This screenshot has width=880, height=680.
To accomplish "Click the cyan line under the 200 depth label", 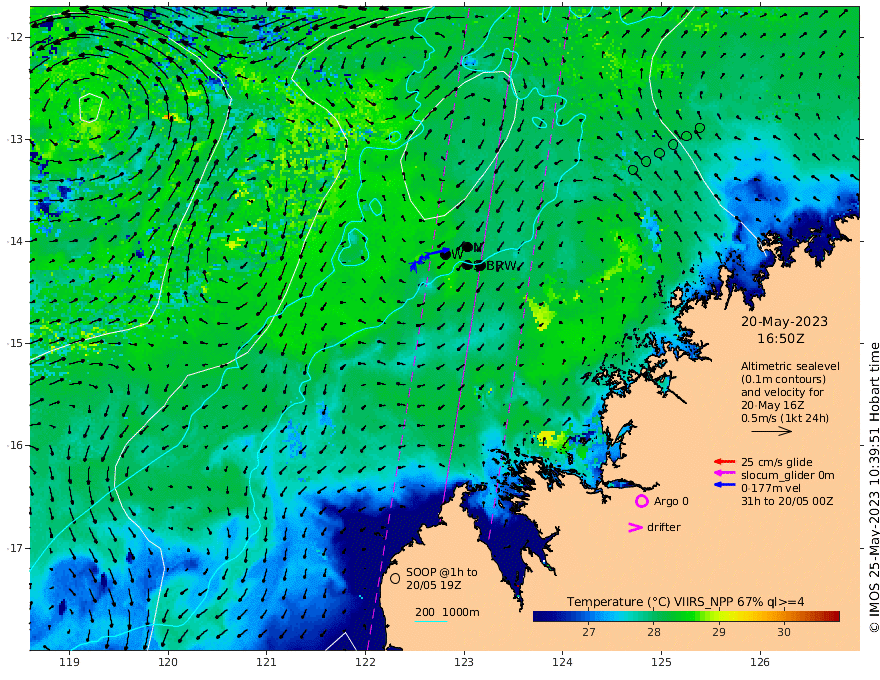I will [x=430, y=622].
